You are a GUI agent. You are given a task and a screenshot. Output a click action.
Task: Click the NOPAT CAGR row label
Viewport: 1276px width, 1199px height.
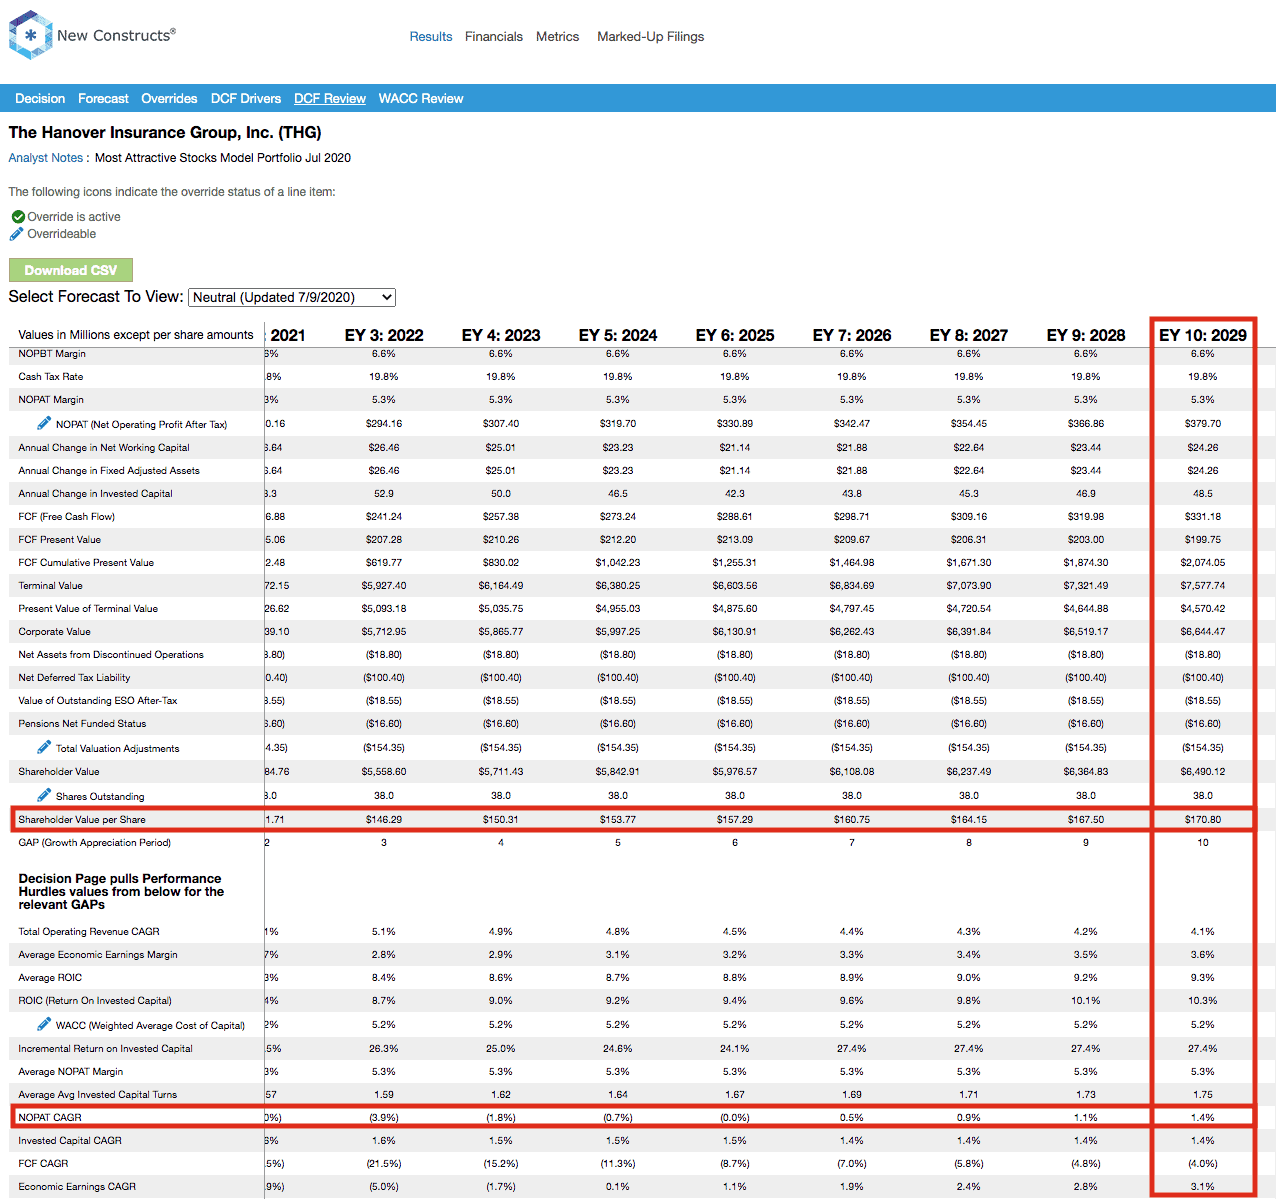(50, 1117)
